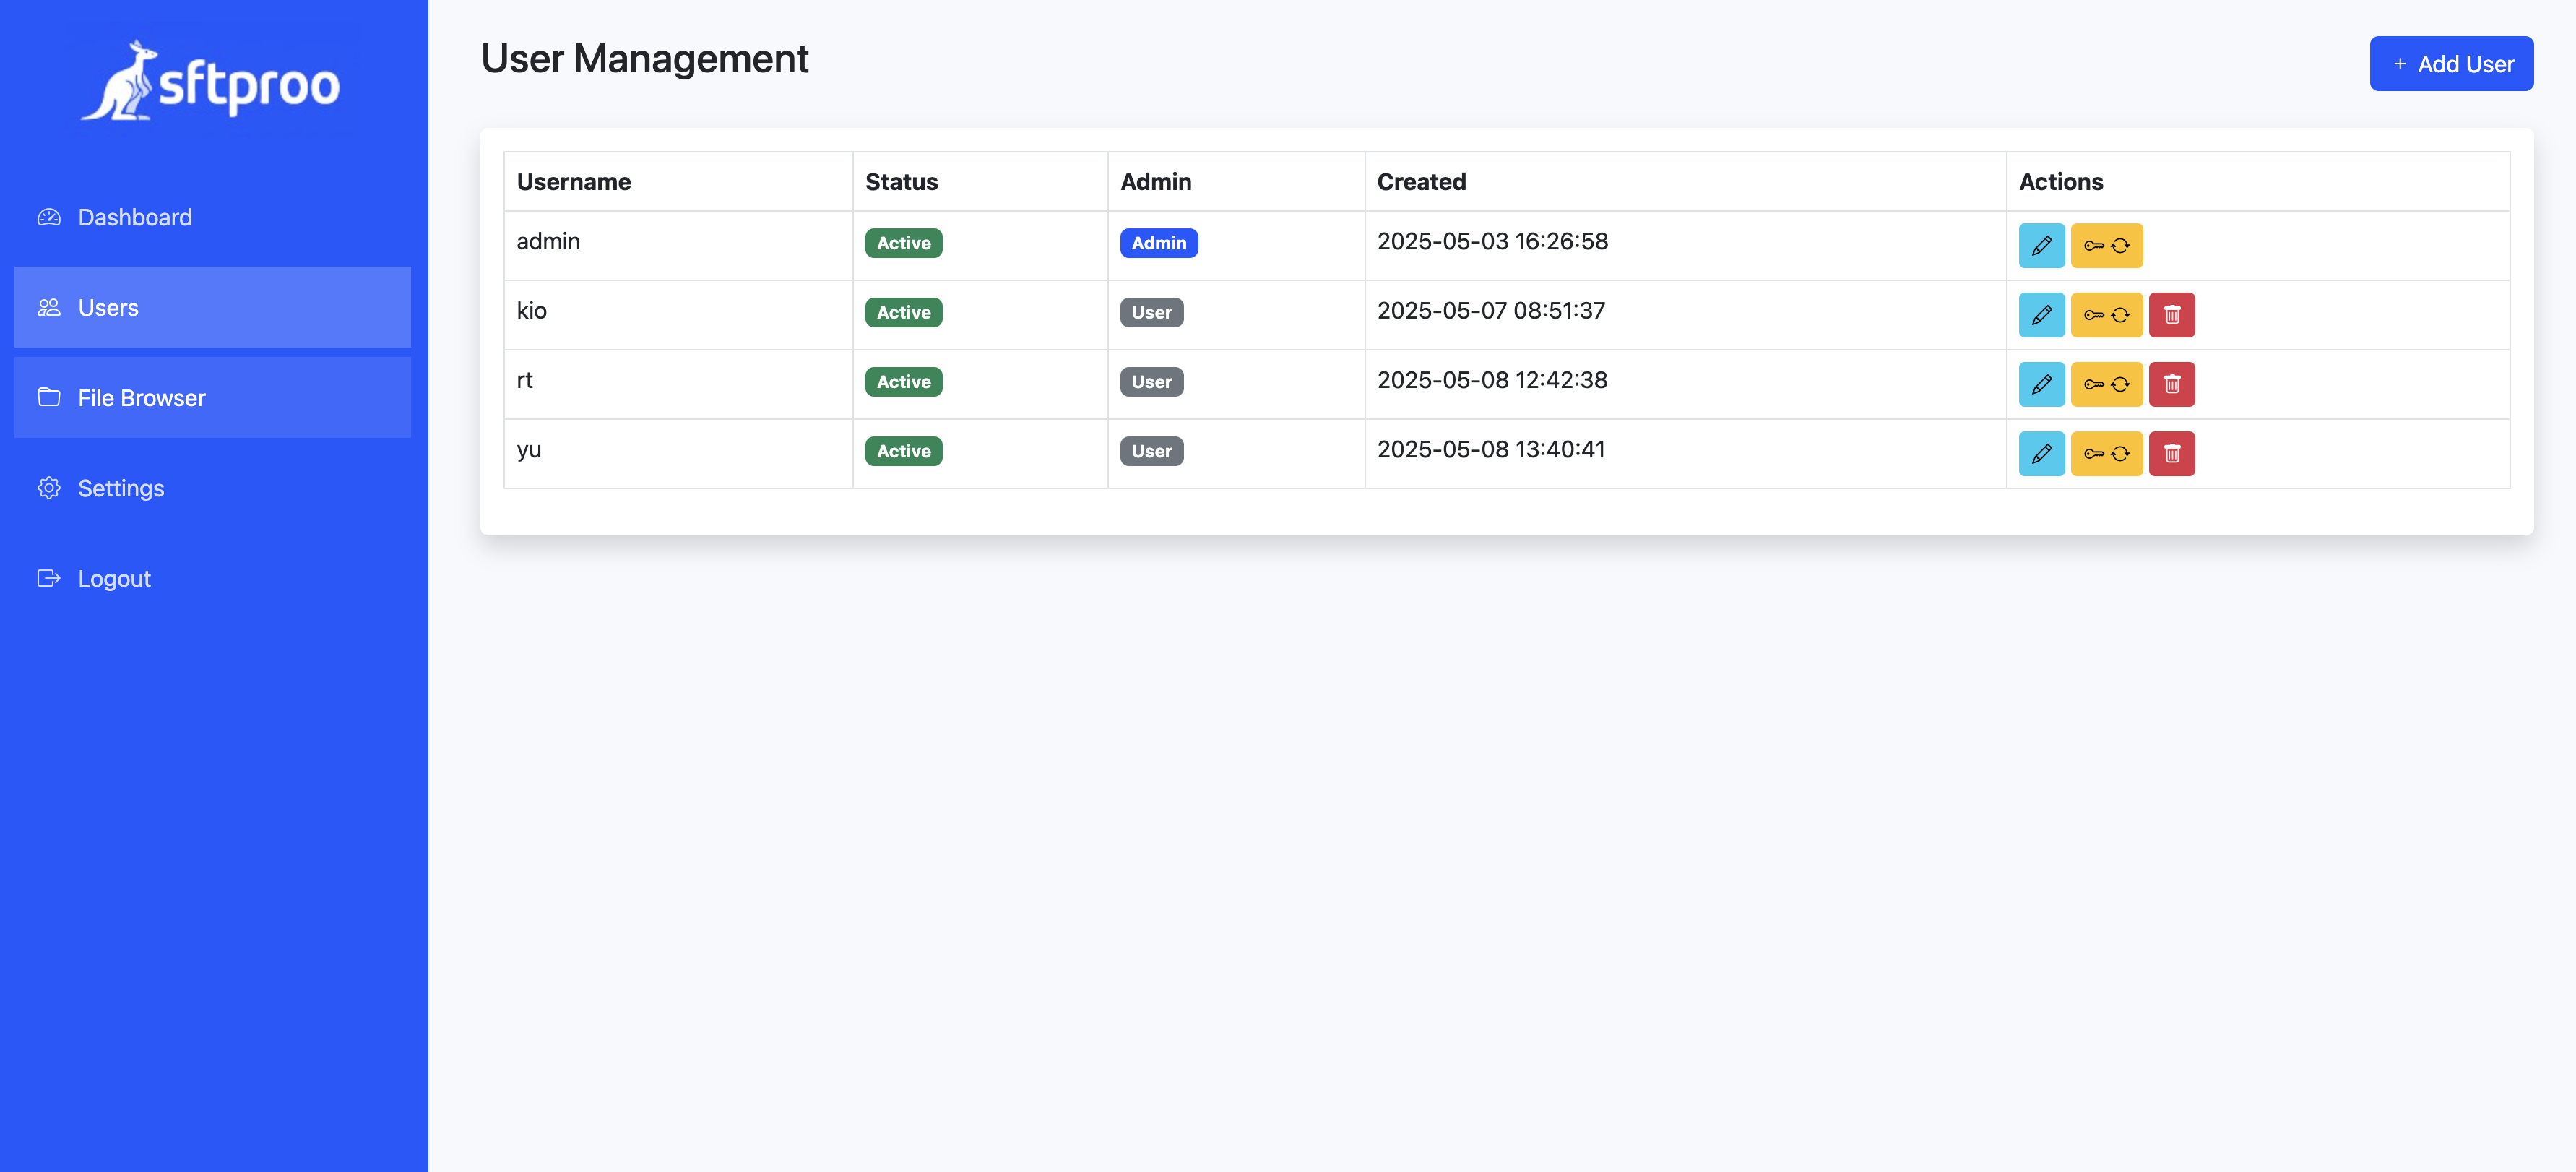Delete user rt with the trash icon
Screen dimensions: 2576x1172
tap(2172, 384)
